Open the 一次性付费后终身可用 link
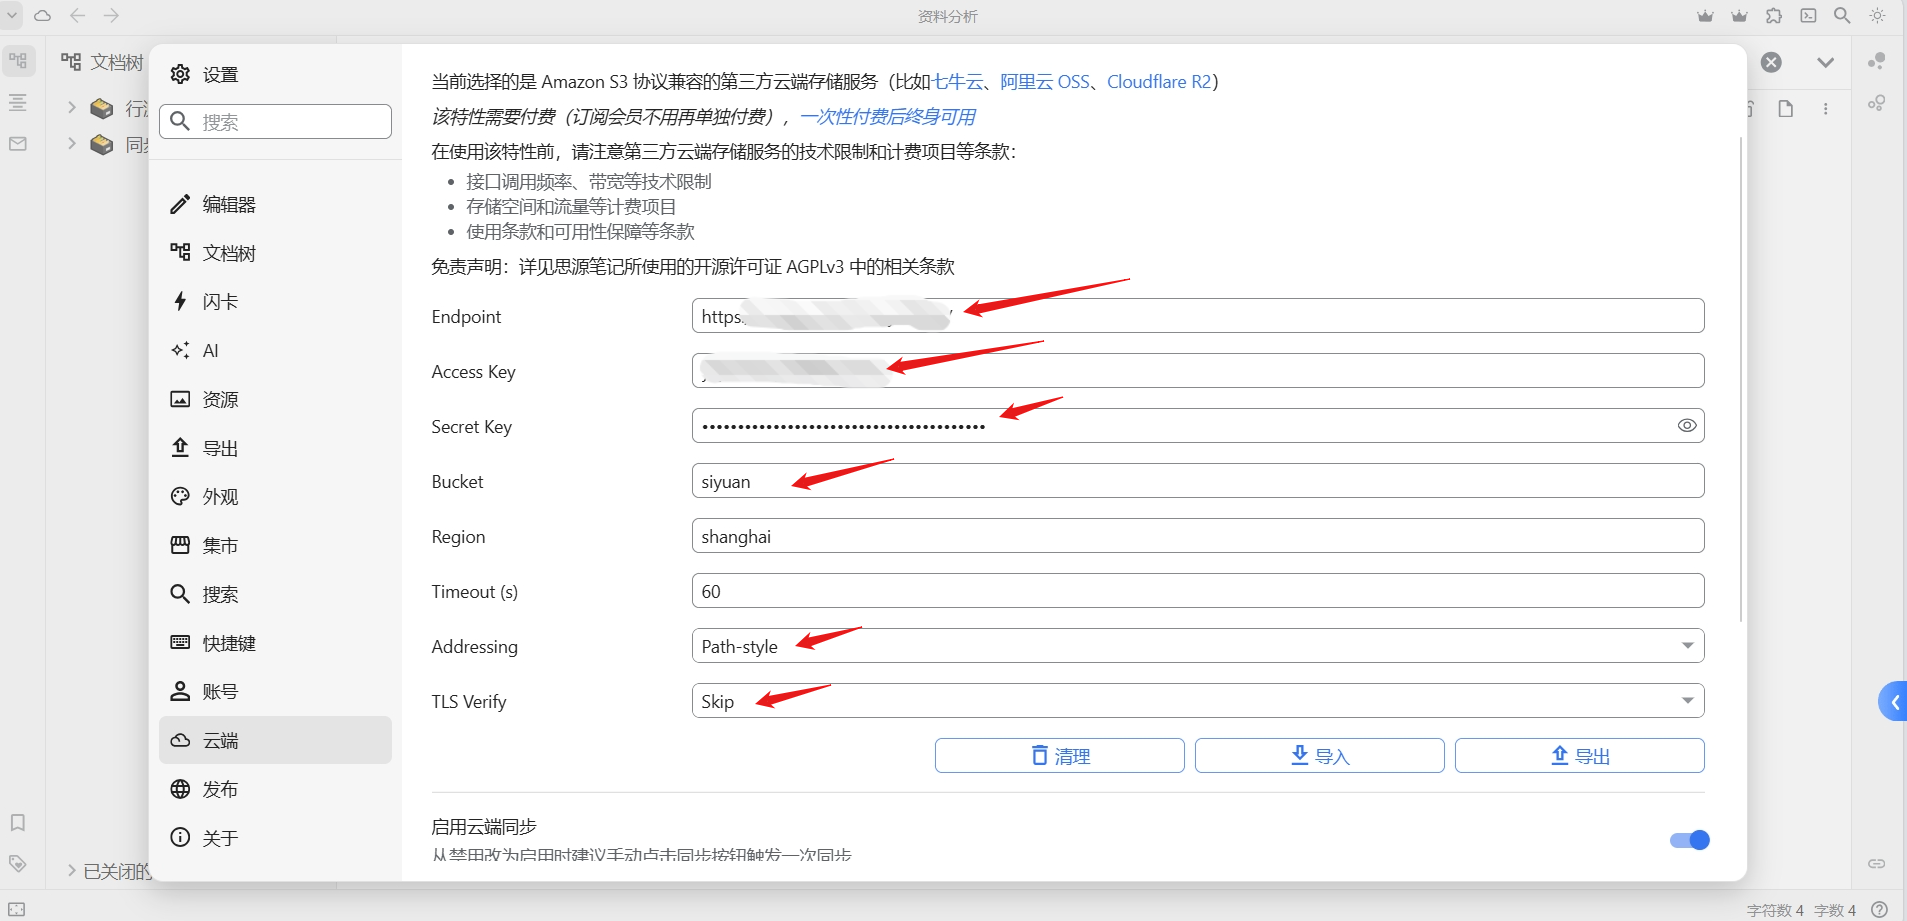Viewport: 1907px width, 921px height. (888, 117)
